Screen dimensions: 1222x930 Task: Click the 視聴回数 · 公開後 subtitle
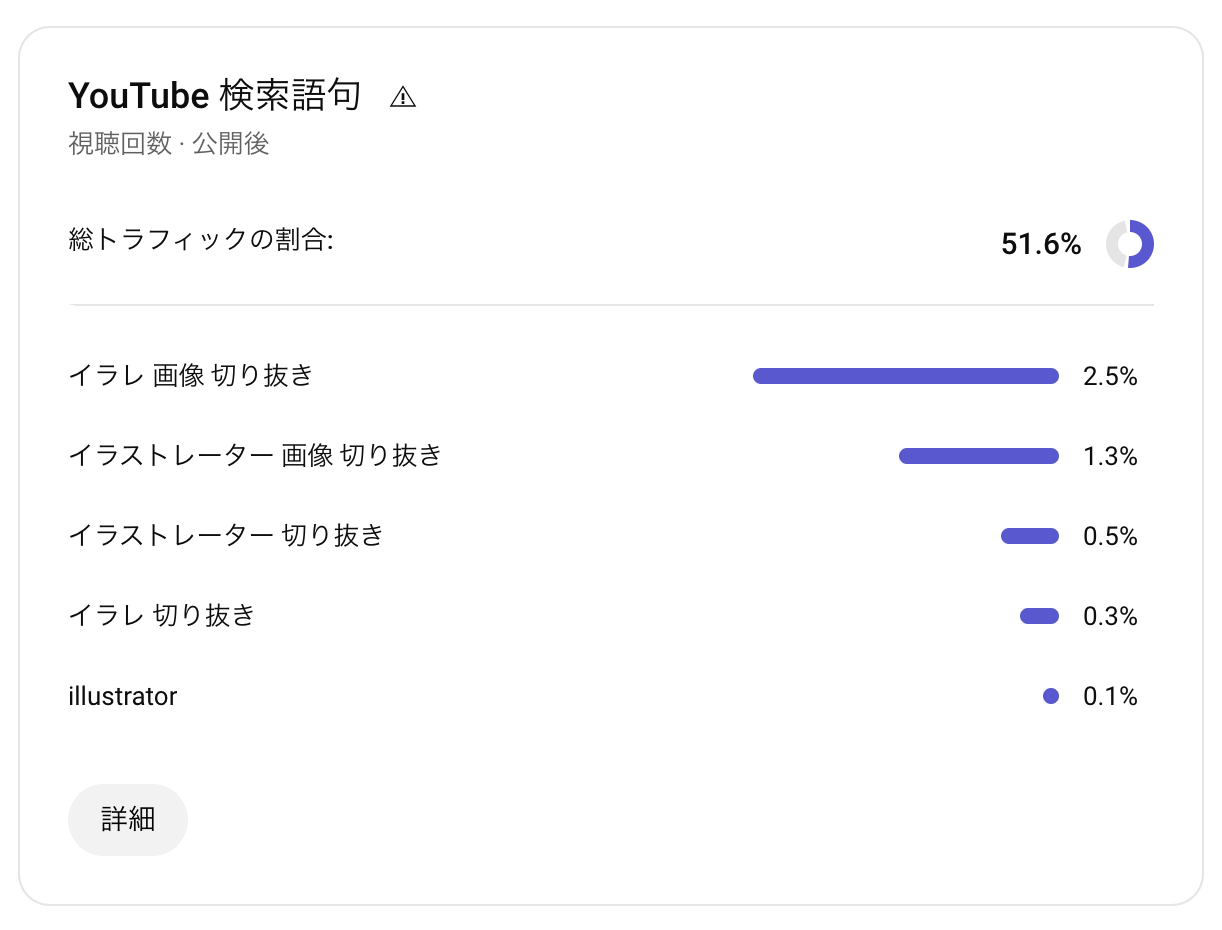[x=169, y=144]
